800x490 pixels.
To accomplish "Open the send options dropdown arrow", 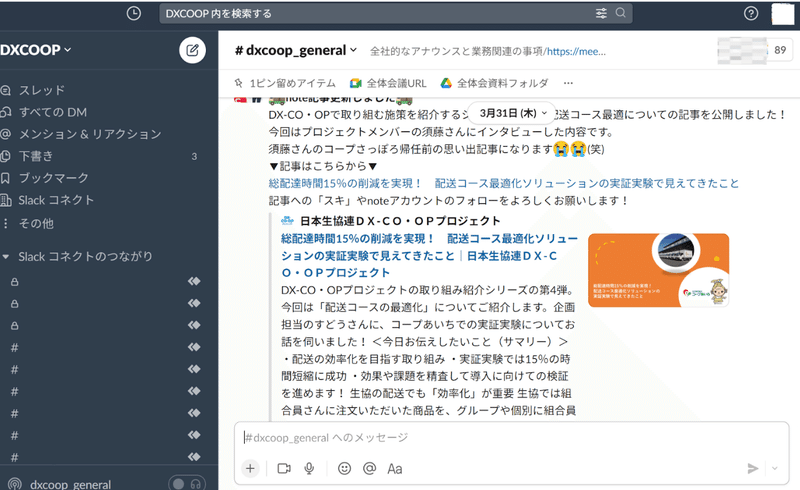I will tap(774, 469).
